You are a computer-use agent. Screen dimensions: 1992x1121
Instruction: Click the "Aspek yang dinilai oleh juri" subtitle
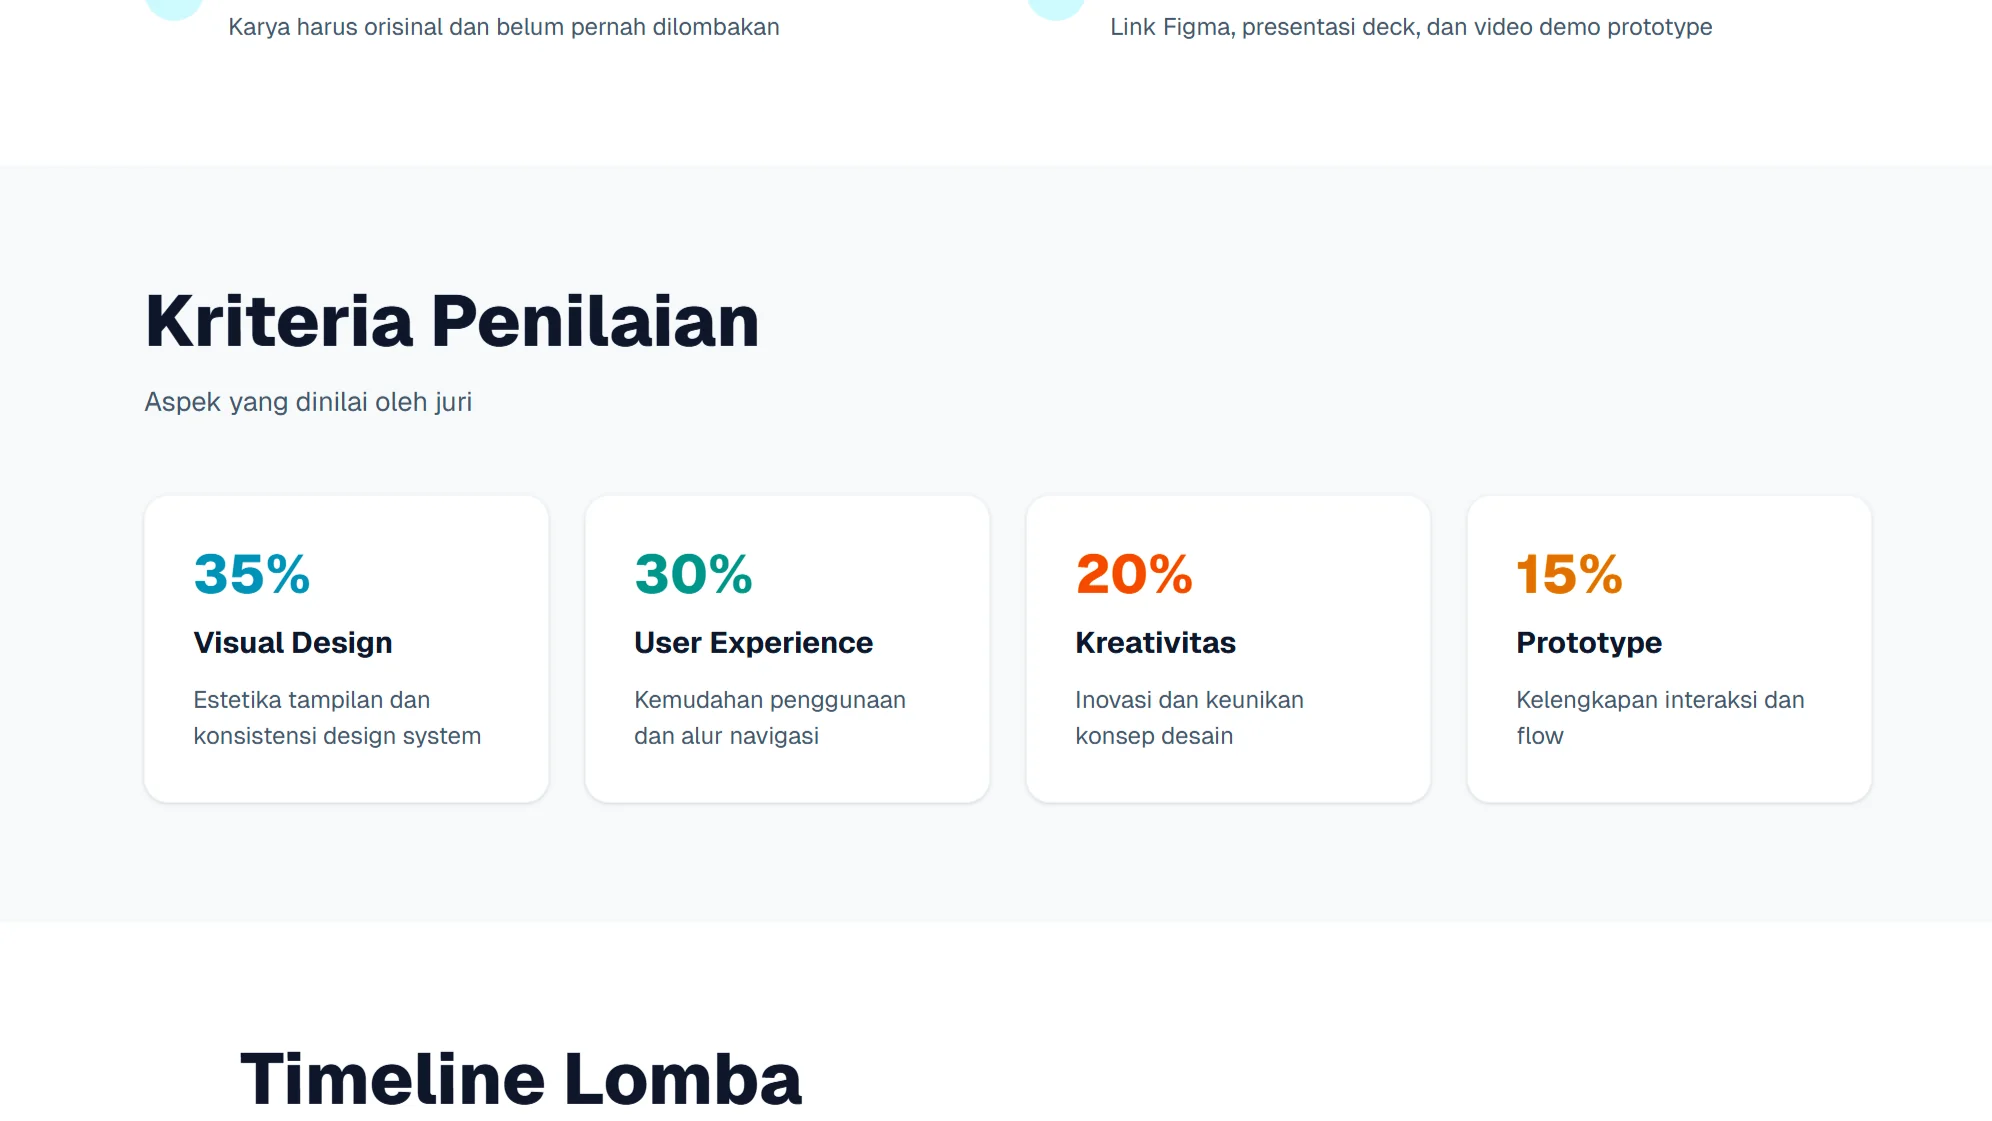[308, 402]
